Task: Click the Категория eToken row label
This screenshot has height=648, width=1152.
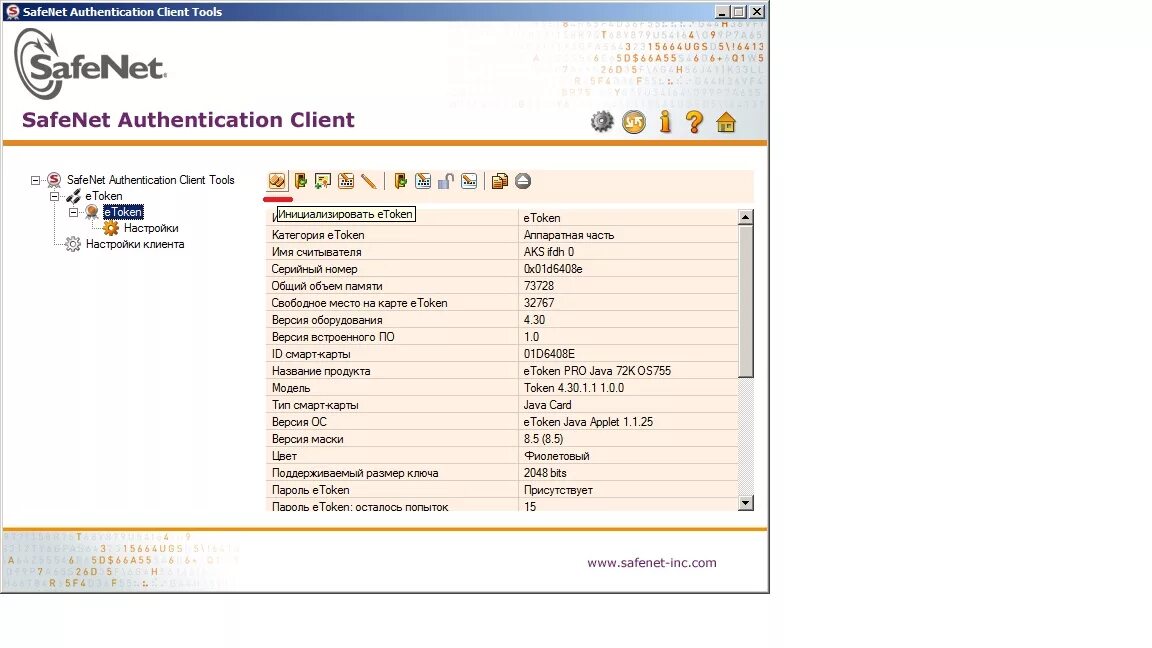Action: tap(318, 235)
